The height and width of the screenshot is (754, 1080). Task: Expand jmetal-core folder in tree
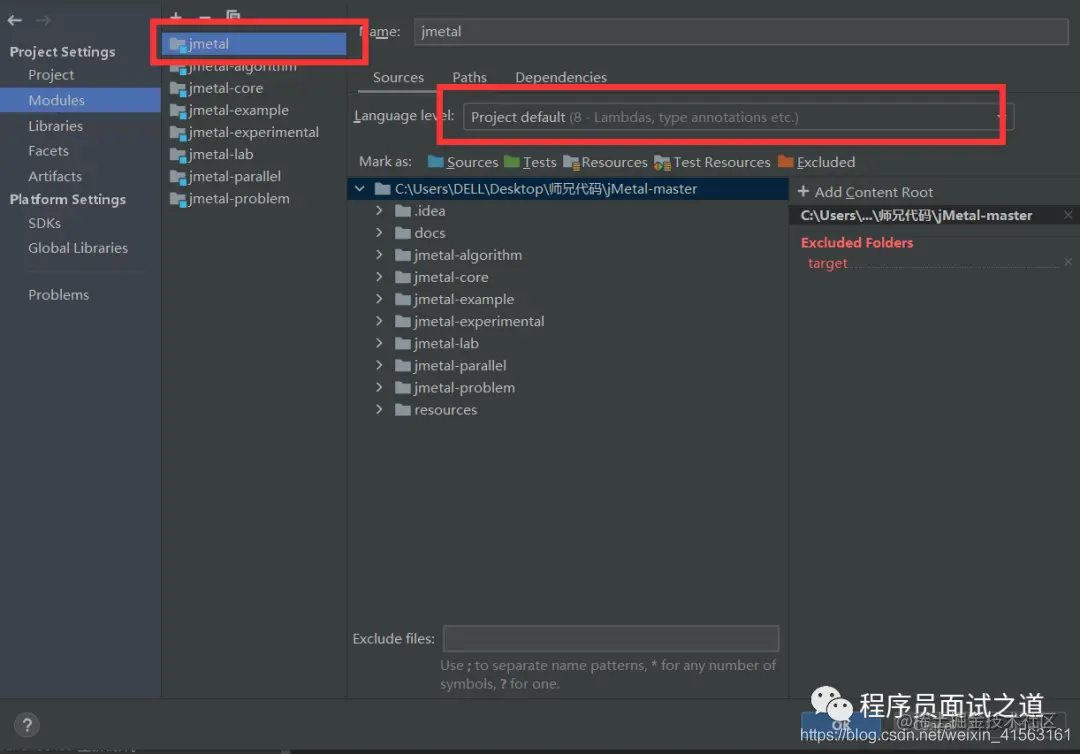[379, 276]
